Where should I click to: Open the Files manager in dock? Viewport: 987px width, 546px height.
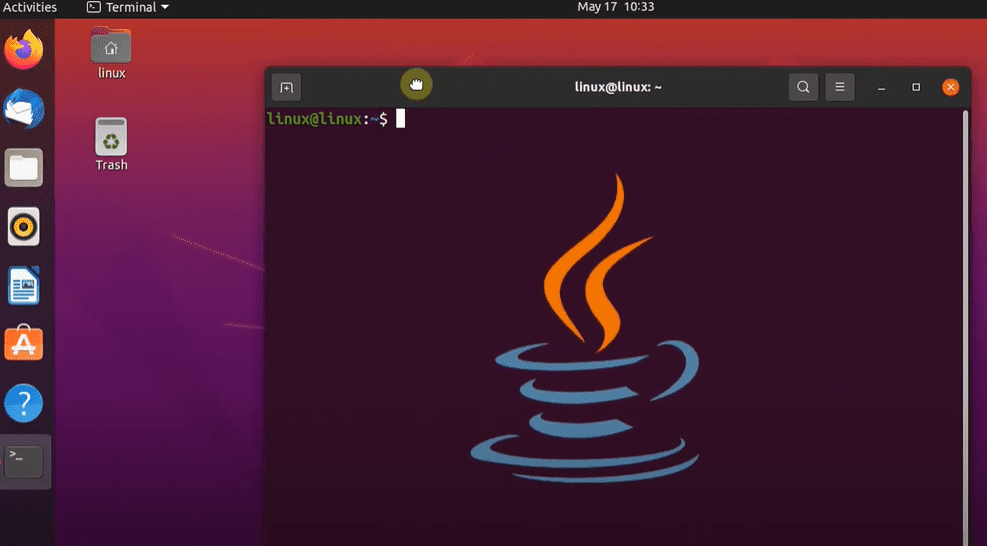(24, 168)
